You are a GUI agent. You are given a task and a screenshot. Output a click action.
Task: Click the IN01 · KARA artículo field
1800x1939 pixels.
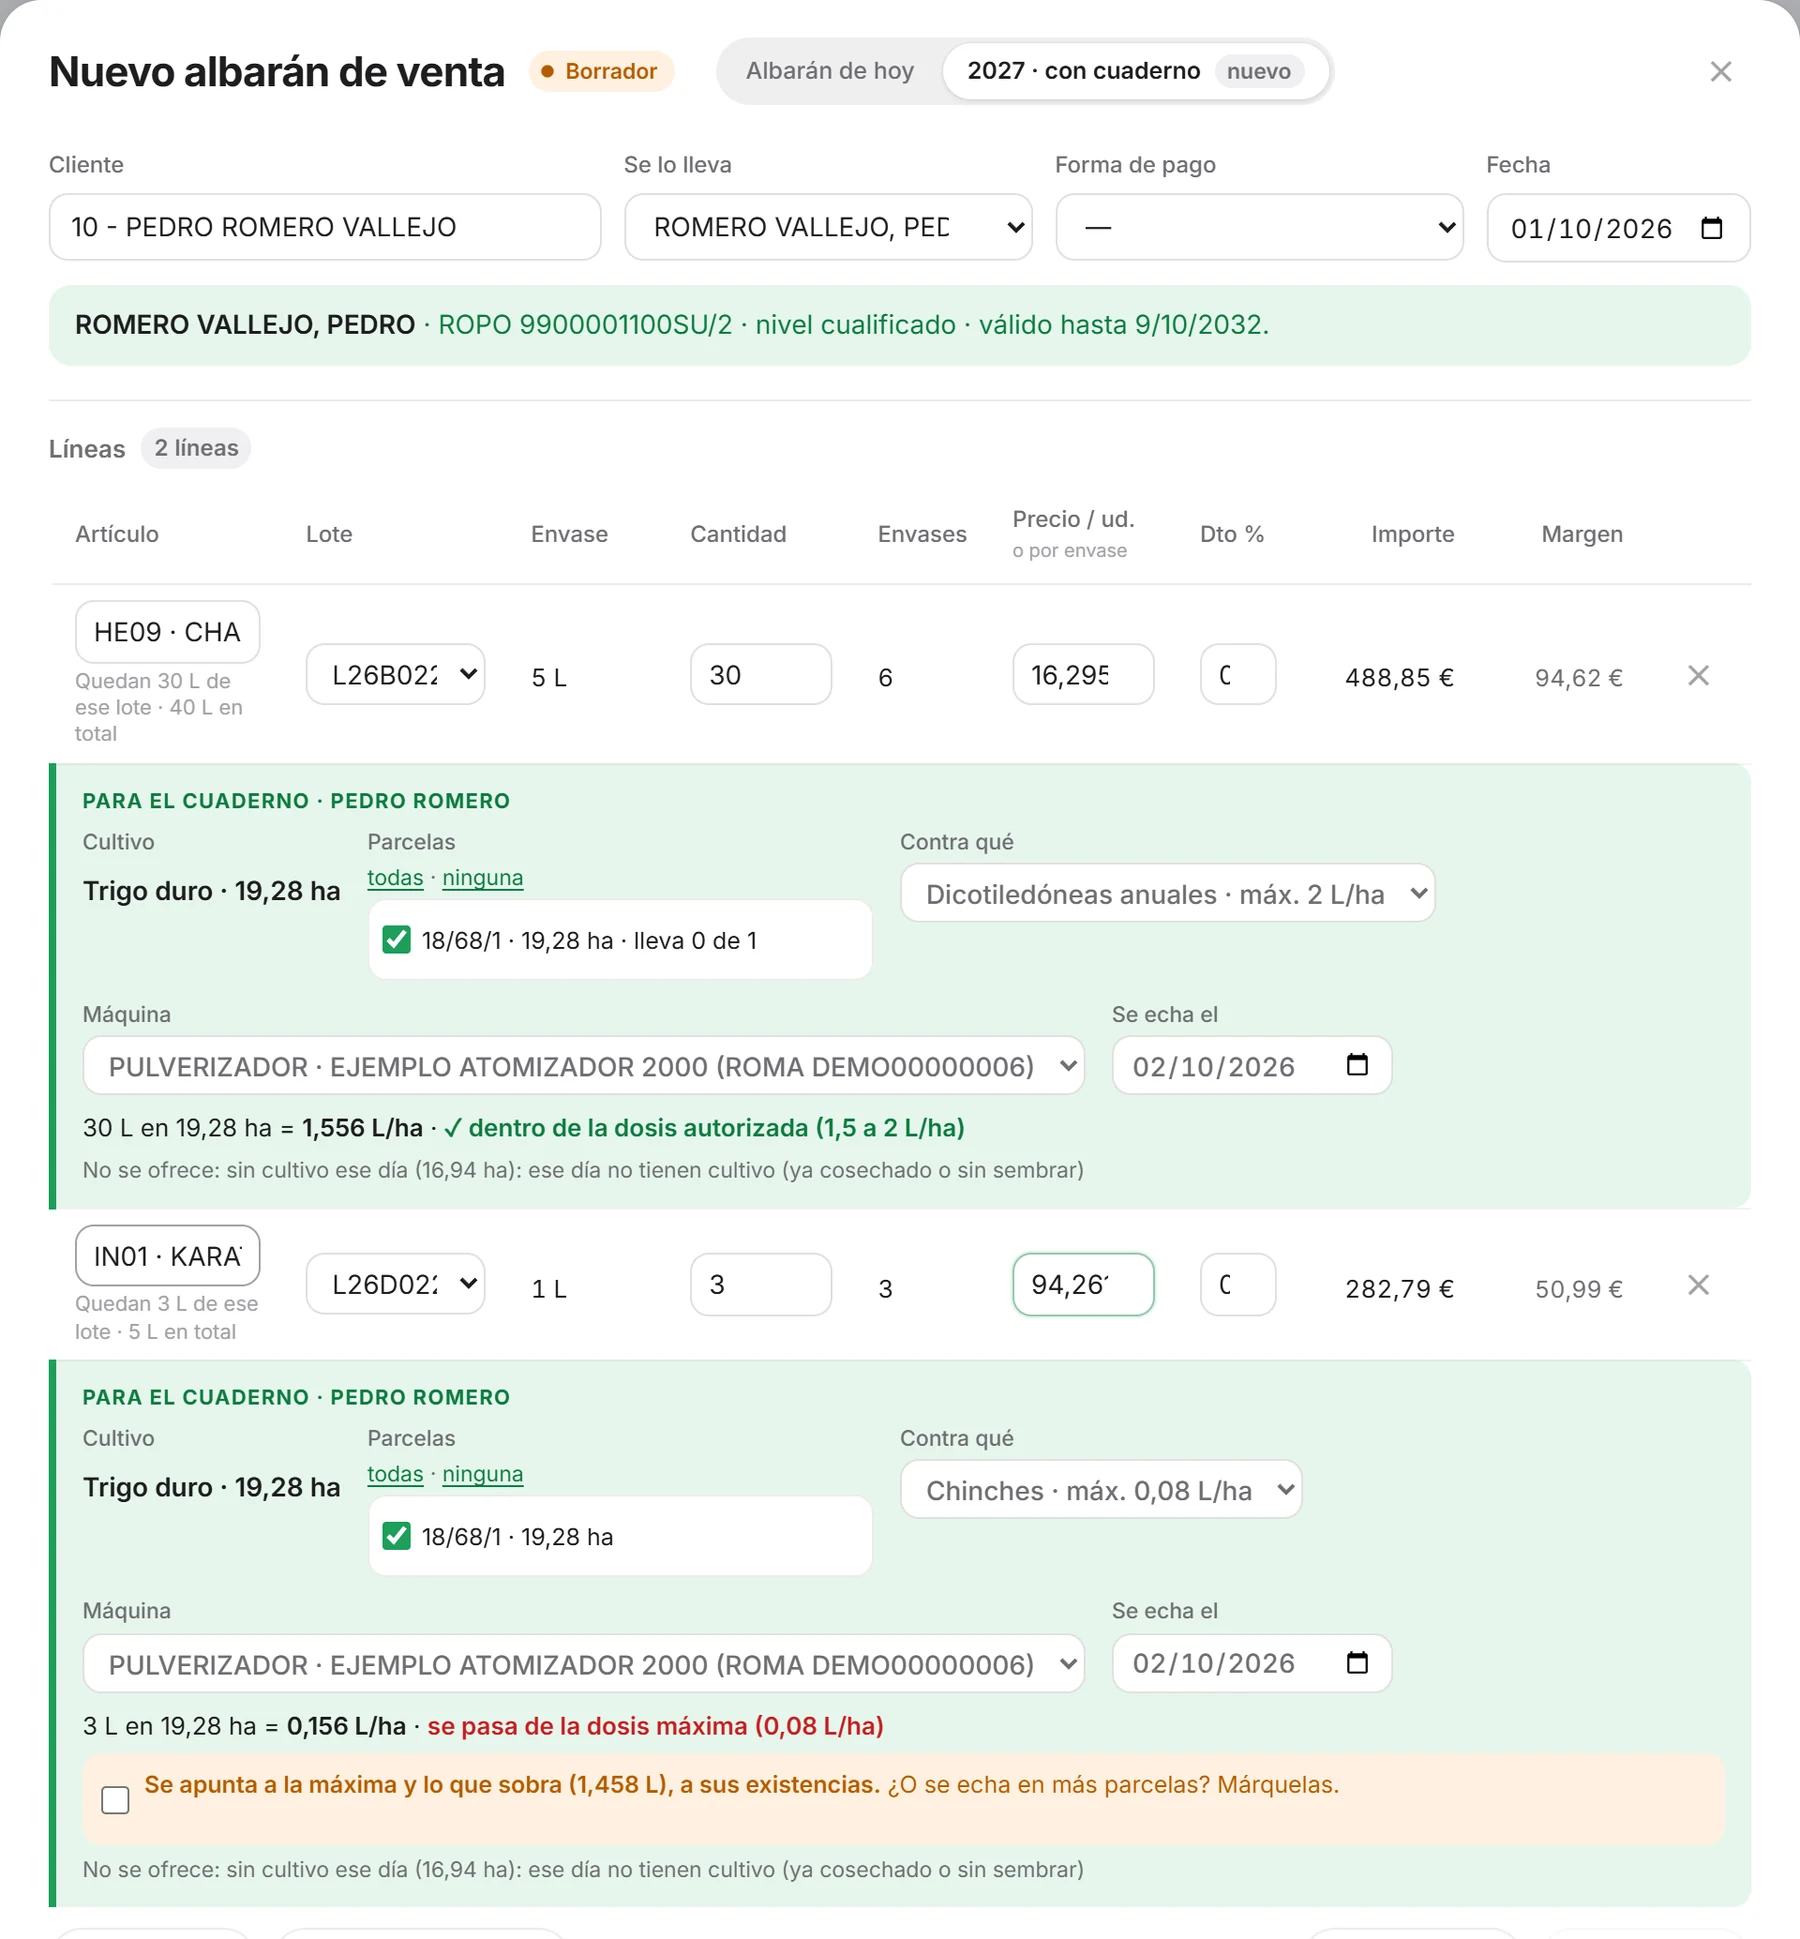click(167, 1256)
